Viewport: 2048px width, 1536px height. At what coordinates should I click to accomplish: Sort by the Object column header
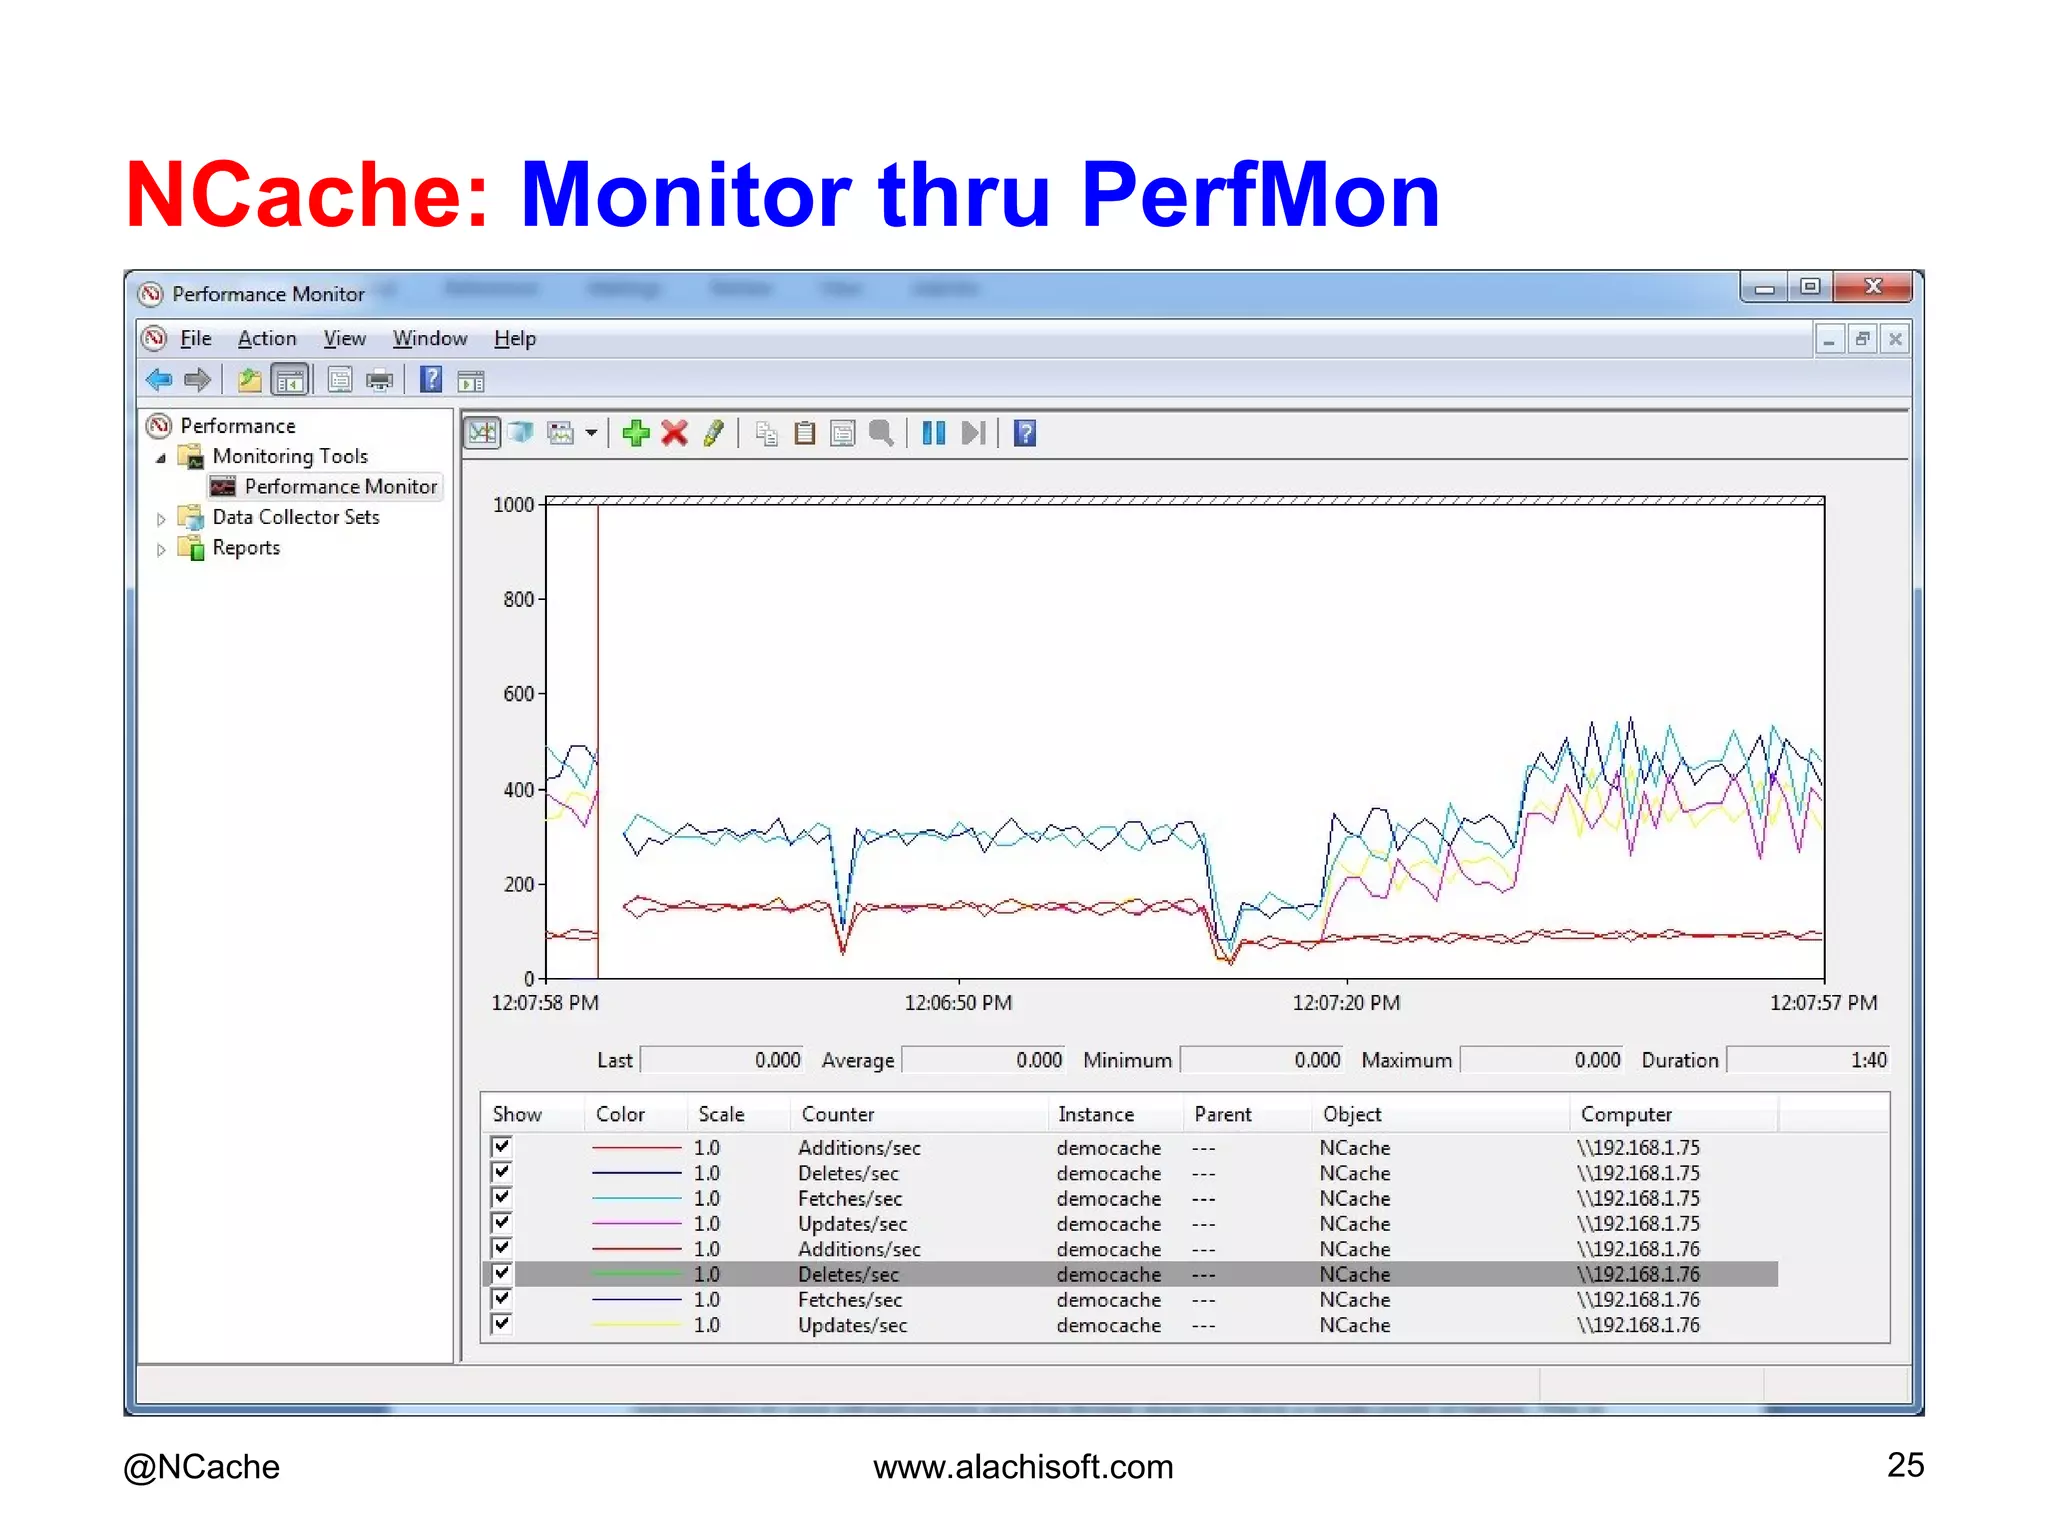[x=1440, y=1114]
